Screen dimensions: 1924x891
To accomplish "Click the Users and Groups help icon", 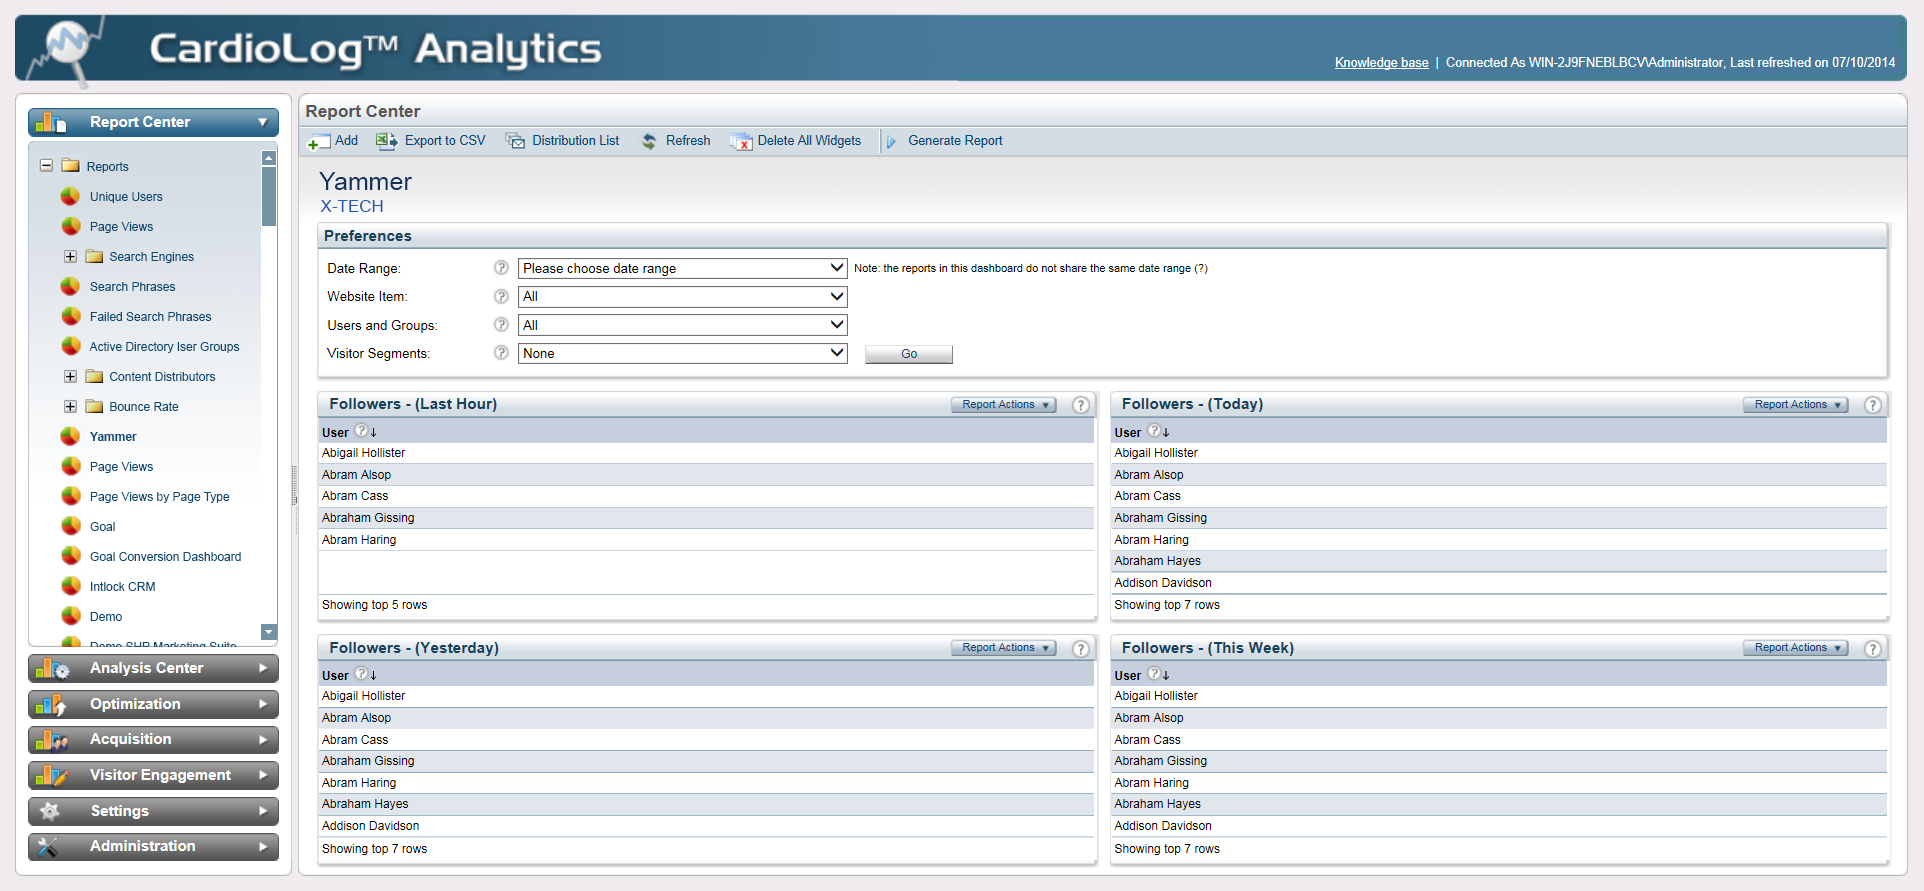I will pos(501,325).
